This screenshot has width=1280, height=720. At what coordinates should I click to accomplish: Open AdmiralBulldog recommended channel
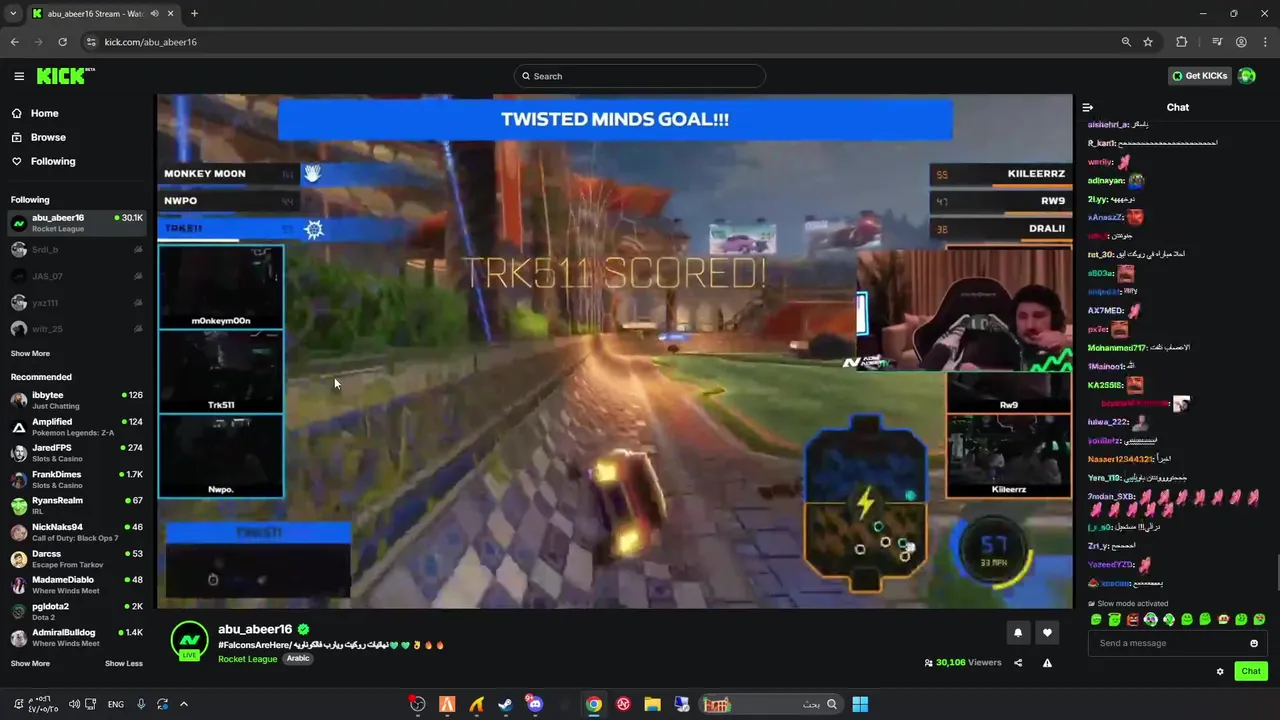(77, 637)
